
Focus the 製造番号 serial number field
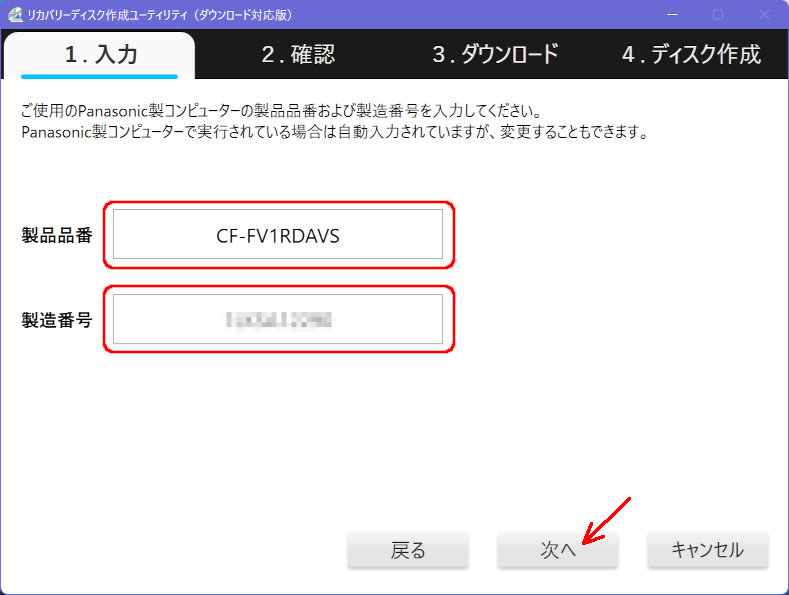pos(278,319)
